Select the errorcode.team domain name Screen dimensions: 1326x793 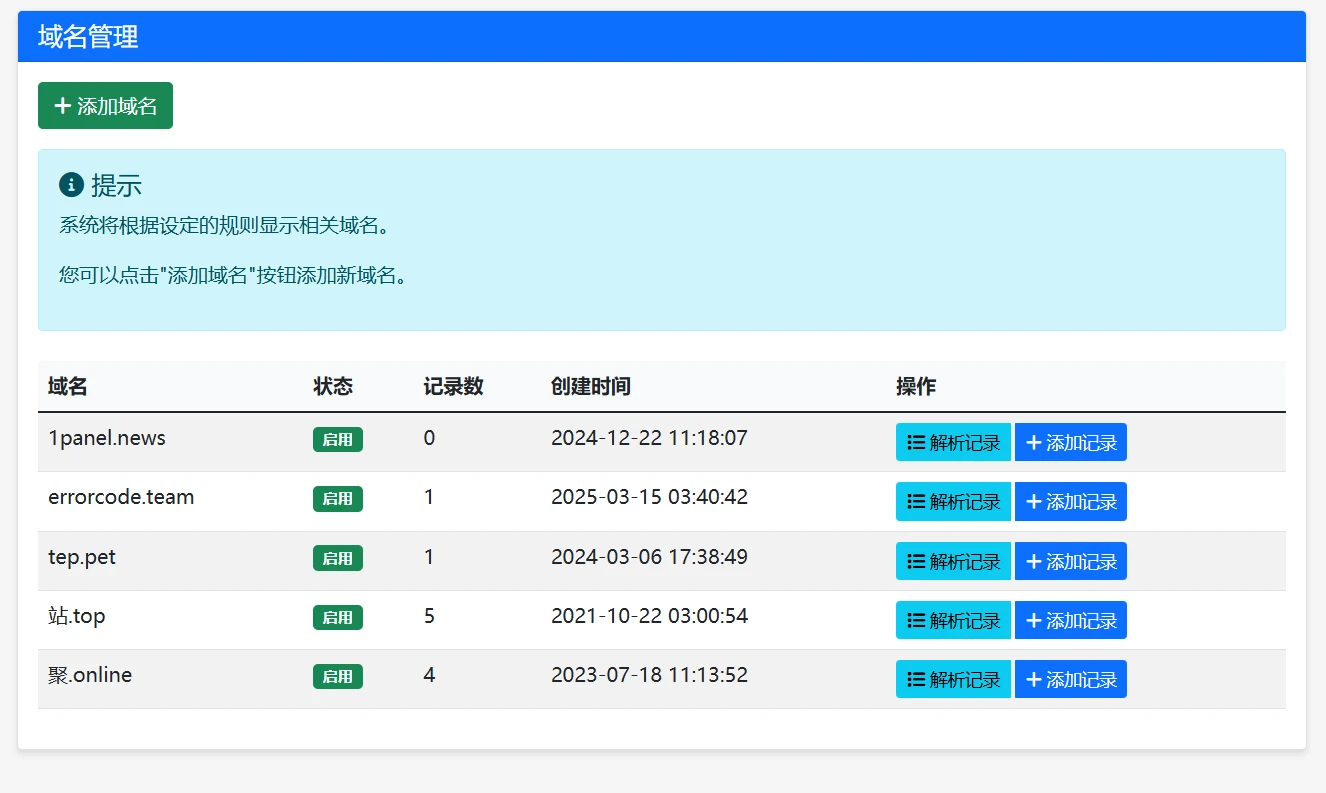(121, 497)
